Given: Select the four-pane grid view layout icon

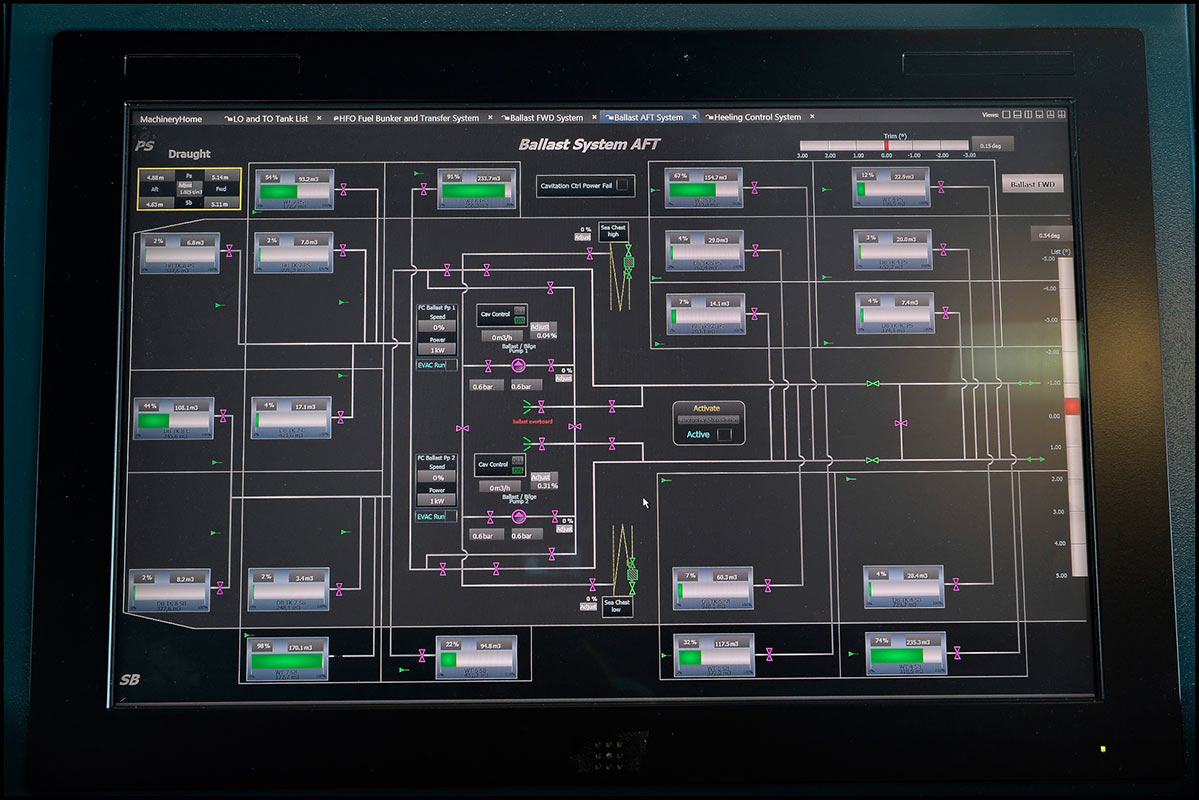Looking at the screenshot, I should (1062, 114).
